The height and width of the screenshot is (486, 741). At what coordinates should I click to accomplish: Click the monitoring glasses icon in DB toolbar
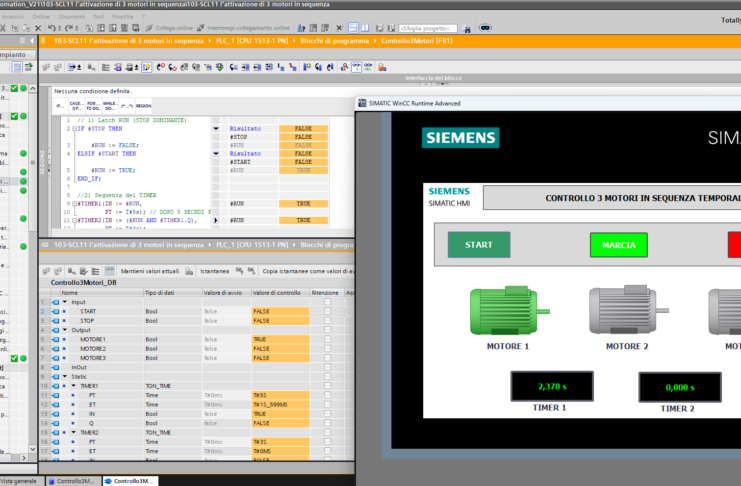pyautogui.click(x=108, y=271)
